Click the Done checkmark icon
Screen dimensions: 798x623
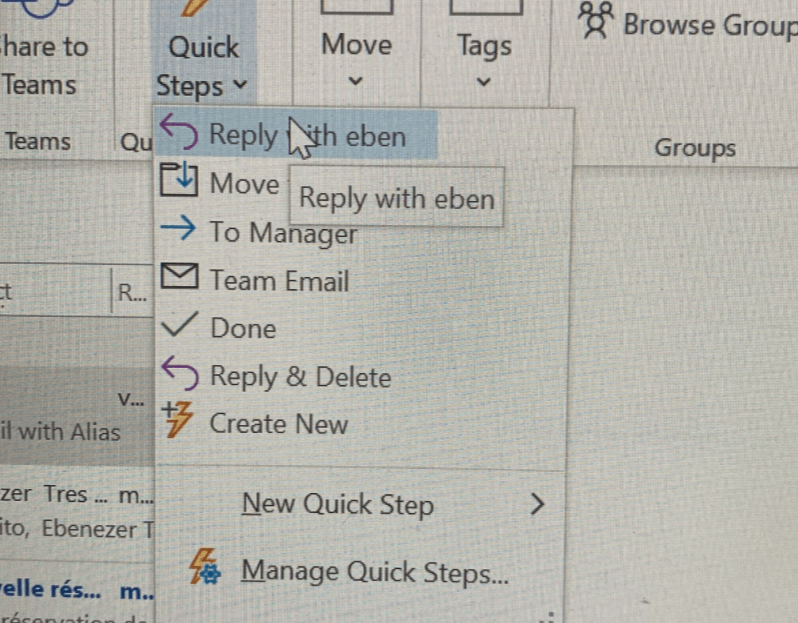(x=179, y=324)
